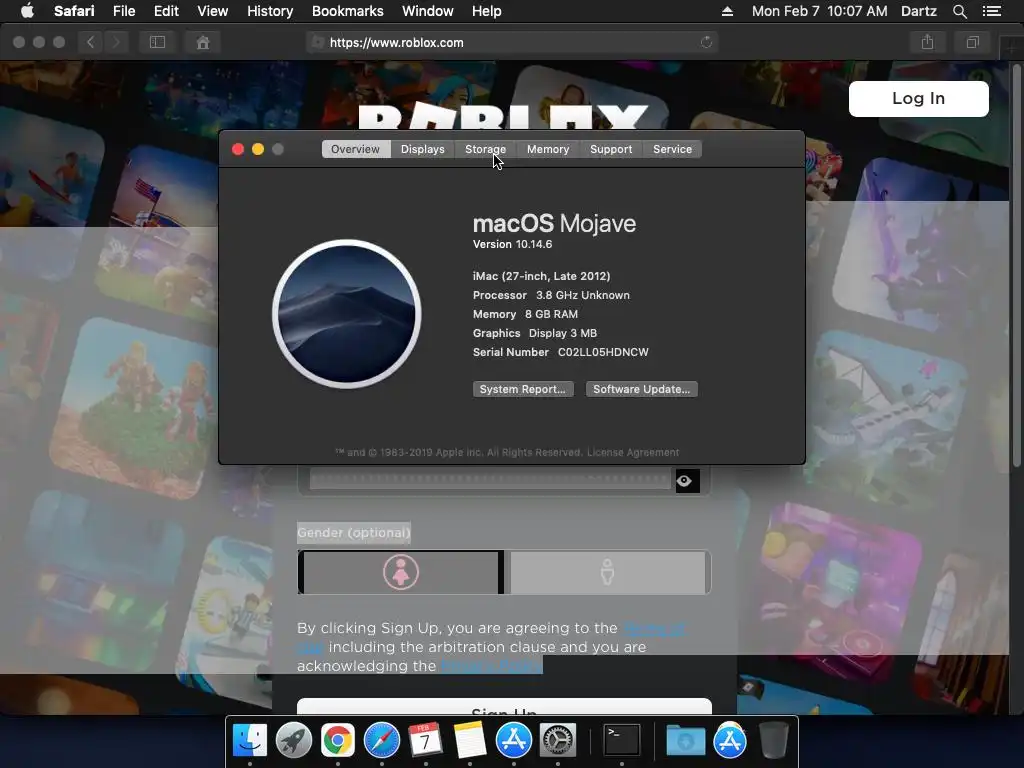Click the serial number C02LL05HDNCW

tap(603, 352)
